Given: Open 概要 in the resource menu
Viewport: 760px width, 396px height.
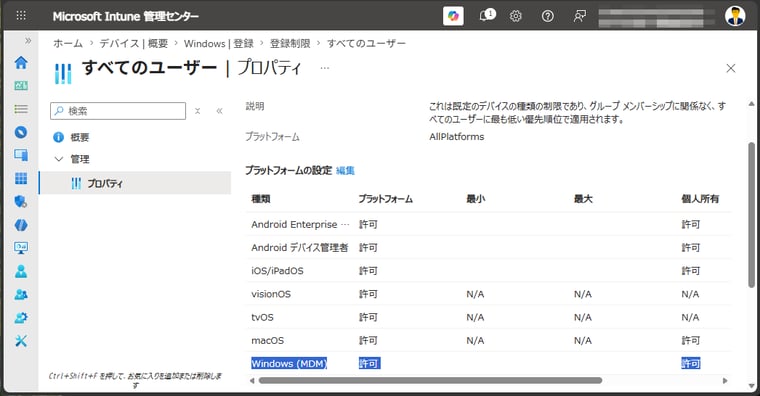Looking at the screenshot, I should (x=79, y=138).
